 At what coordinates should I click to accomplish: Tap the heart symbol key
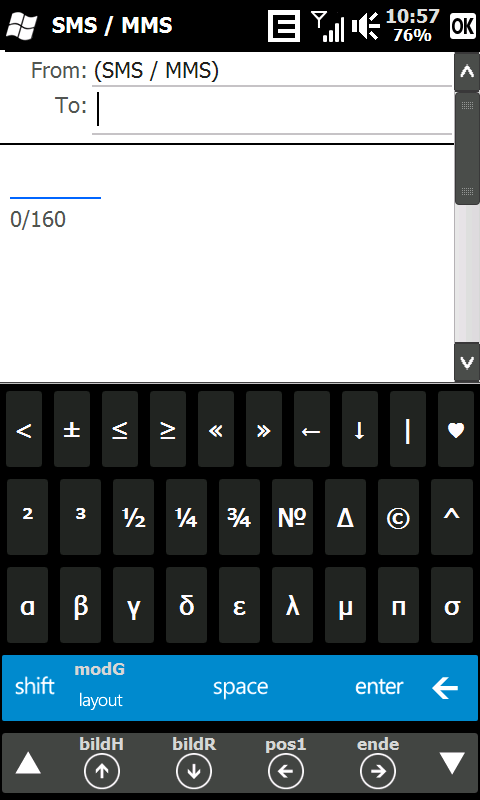[456, 430]
